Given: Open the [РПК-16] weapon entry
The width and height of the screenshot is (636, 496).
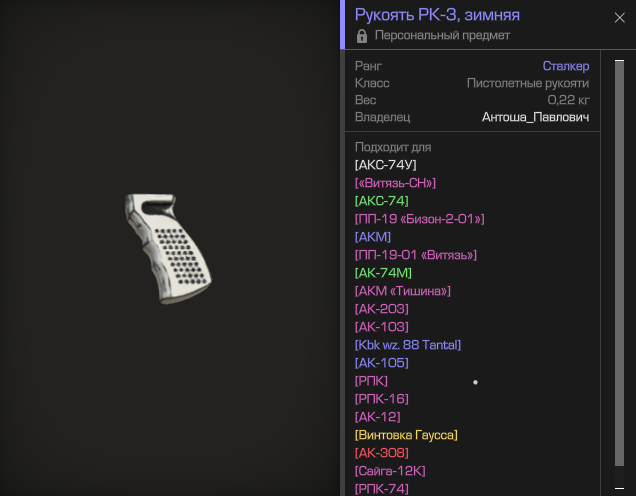Looking at the screenshot, I should pyautogui.click(x=381, y=399).
